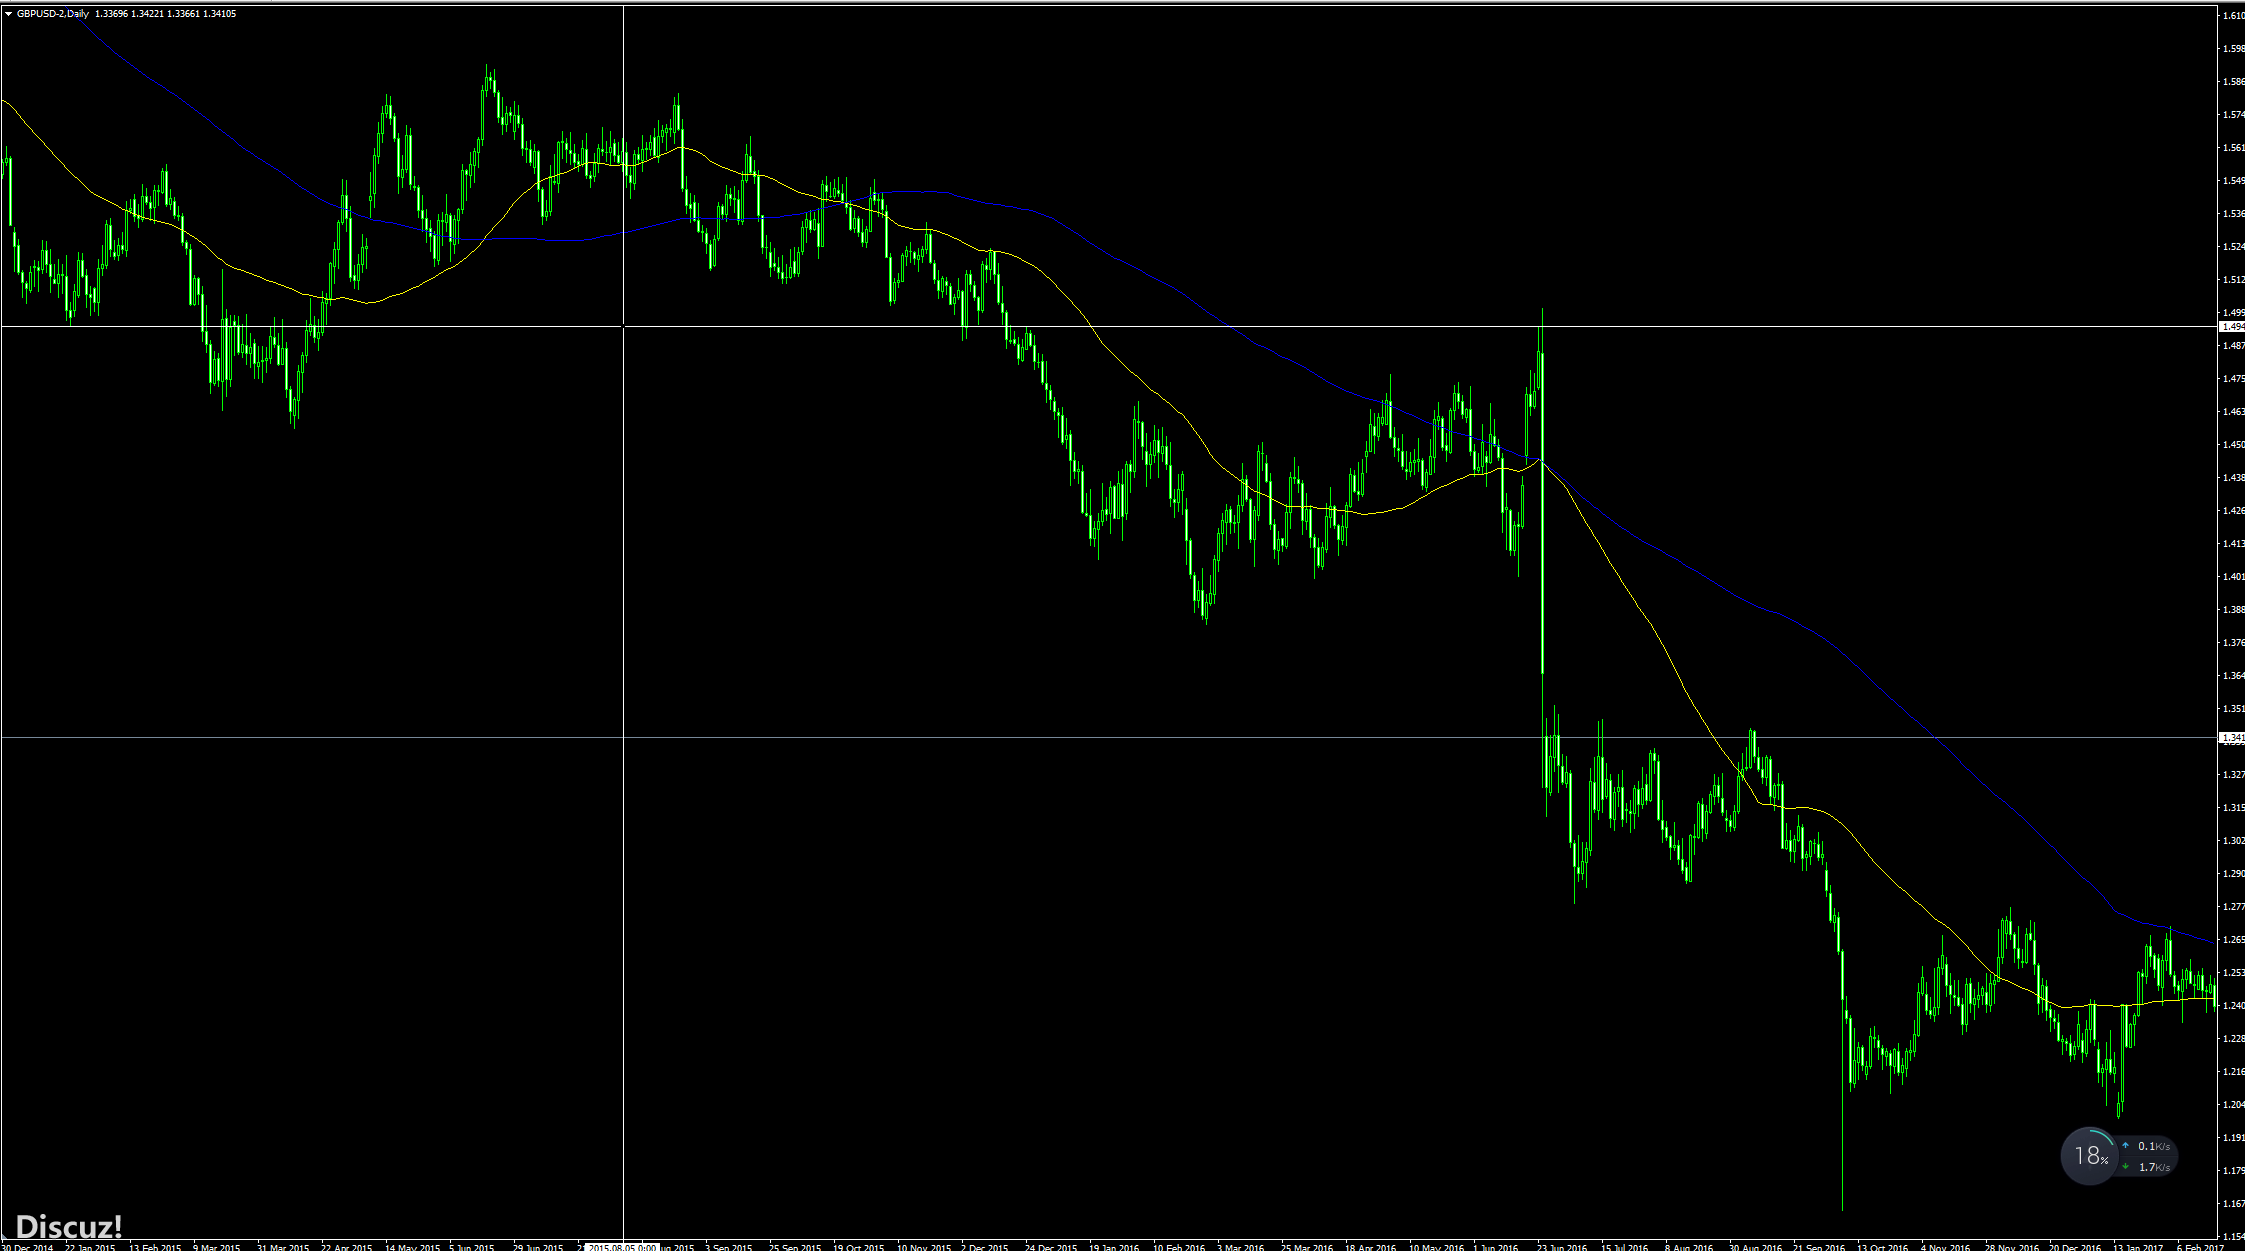Click the 3 Sep 2015 date label

pyautogui.click(x=728, y=1247)
